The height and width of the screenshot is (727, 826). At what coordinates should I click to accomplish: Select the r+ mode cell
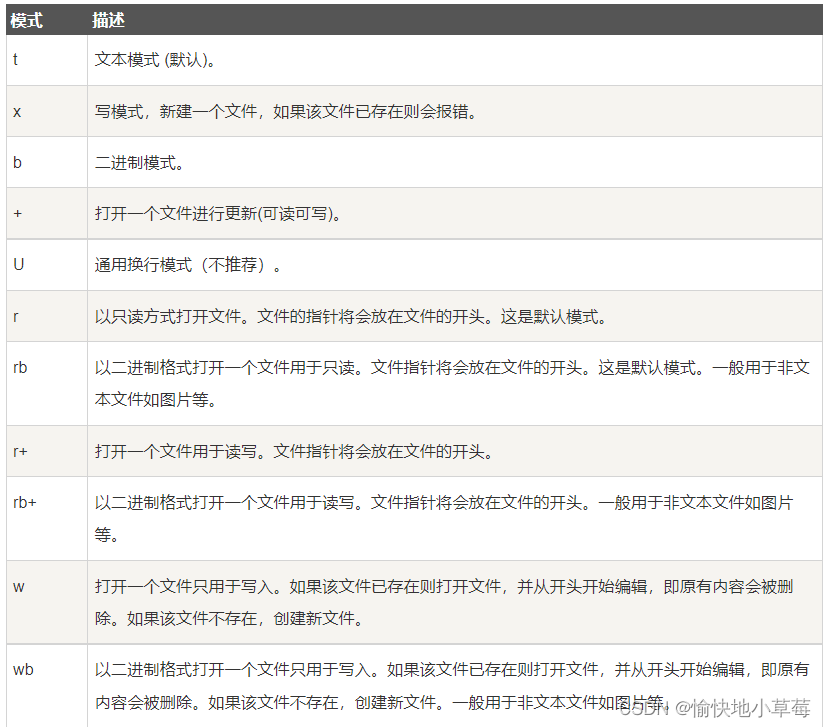coord(19,452)
